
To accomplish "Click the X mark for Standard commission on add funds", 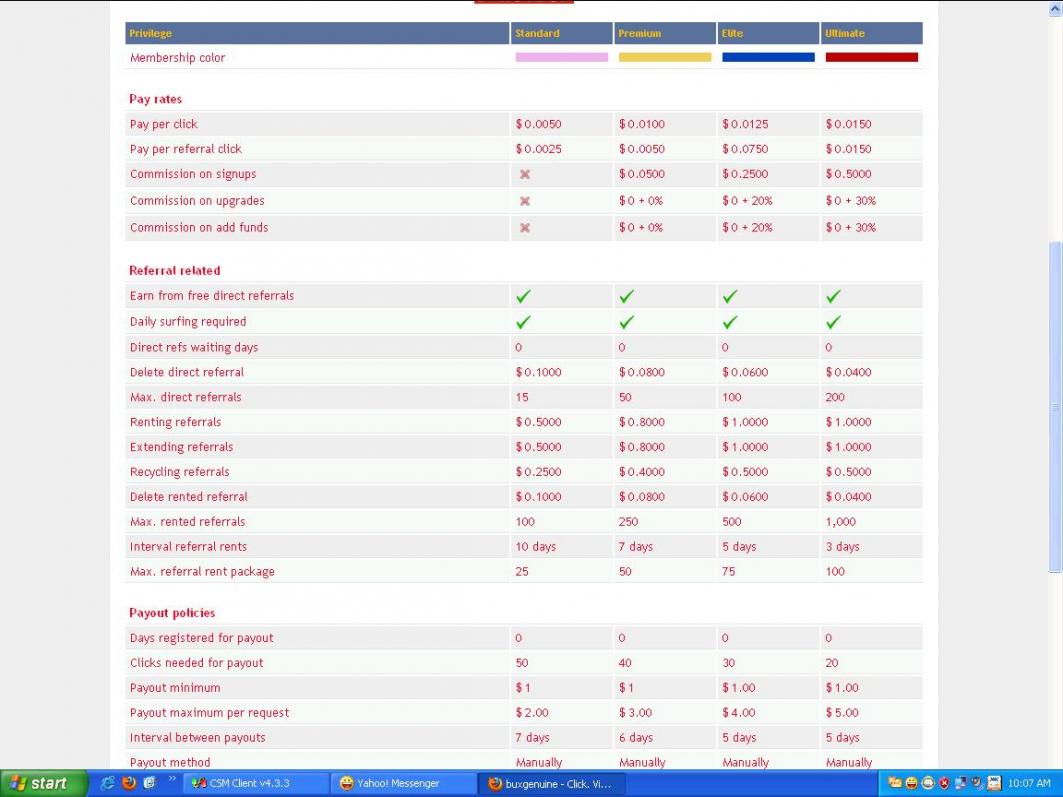I will pos(524,228).
